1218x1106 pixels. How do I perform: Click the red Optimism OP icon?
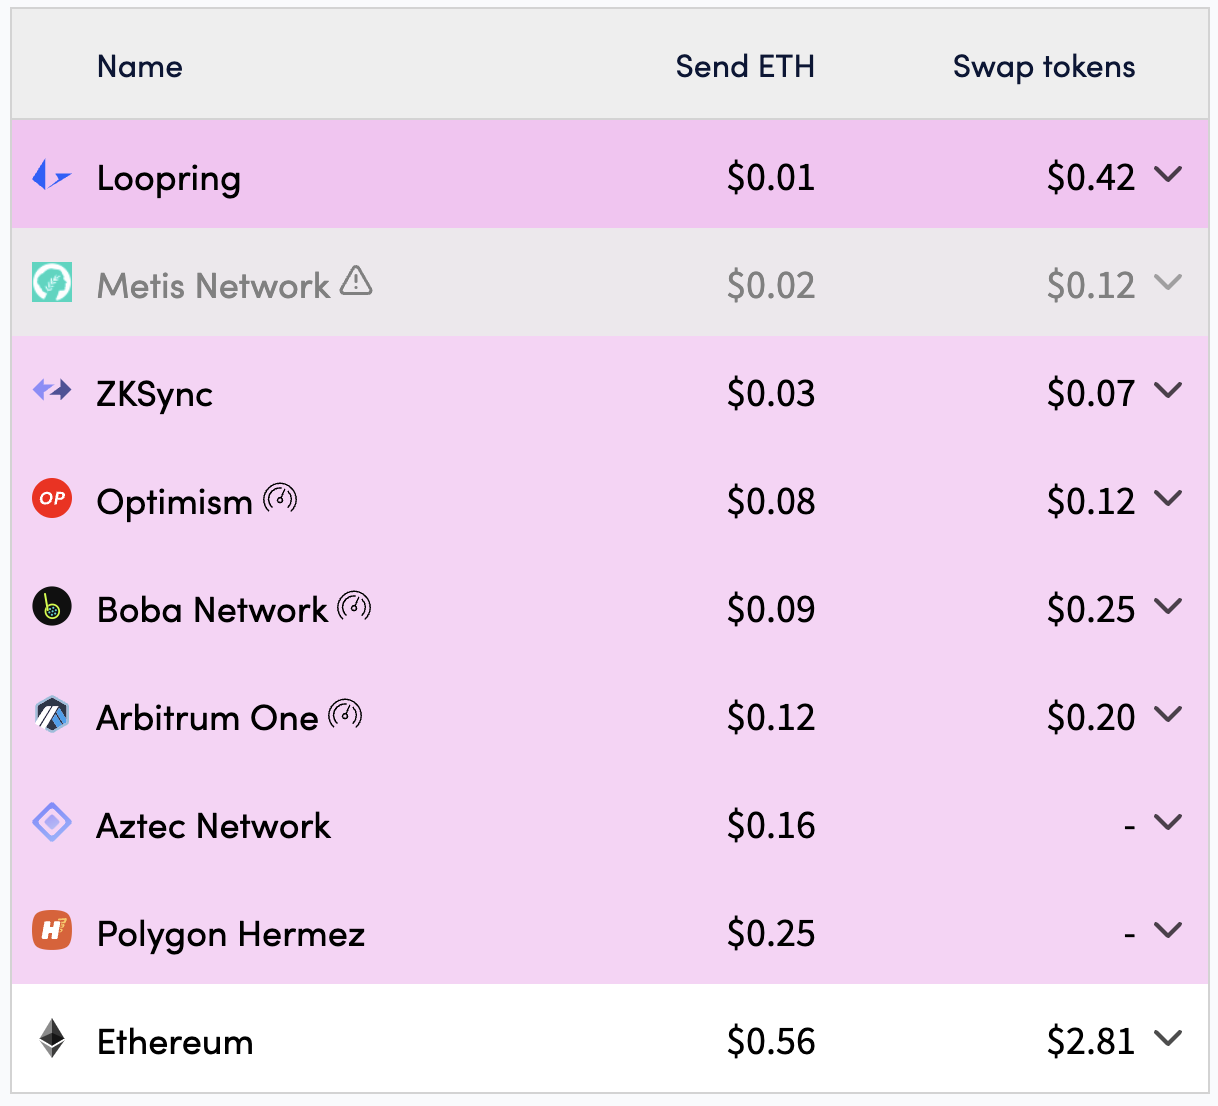pyautogui.click(x=51, y=498)
